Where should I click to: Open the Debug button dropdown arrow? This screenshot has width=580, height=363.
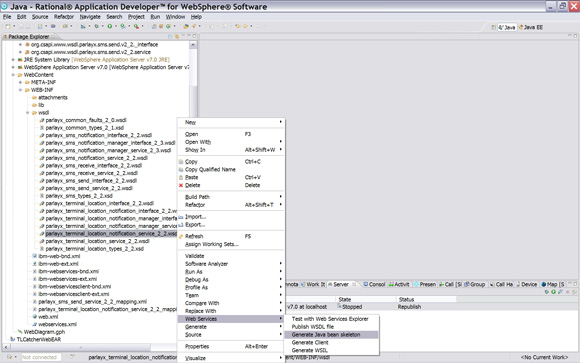(102, 26)
